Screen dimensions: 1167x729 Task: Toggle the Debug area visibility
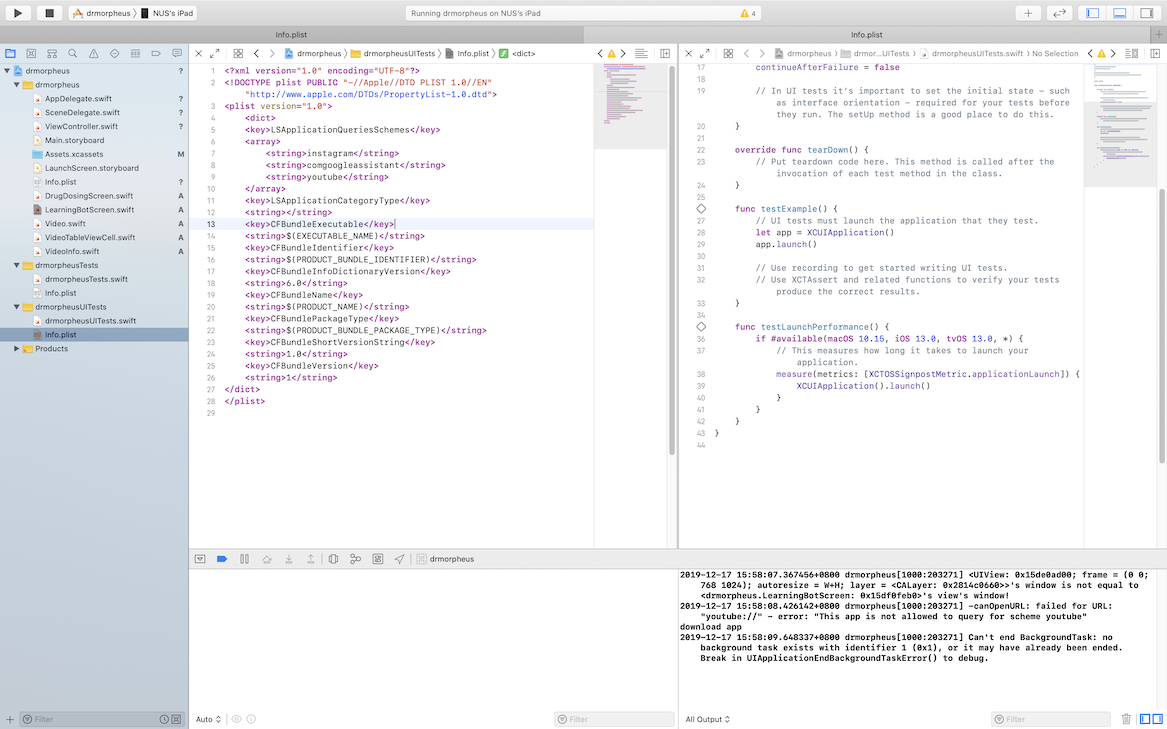pyautogui.click(x=1119, y=13)
